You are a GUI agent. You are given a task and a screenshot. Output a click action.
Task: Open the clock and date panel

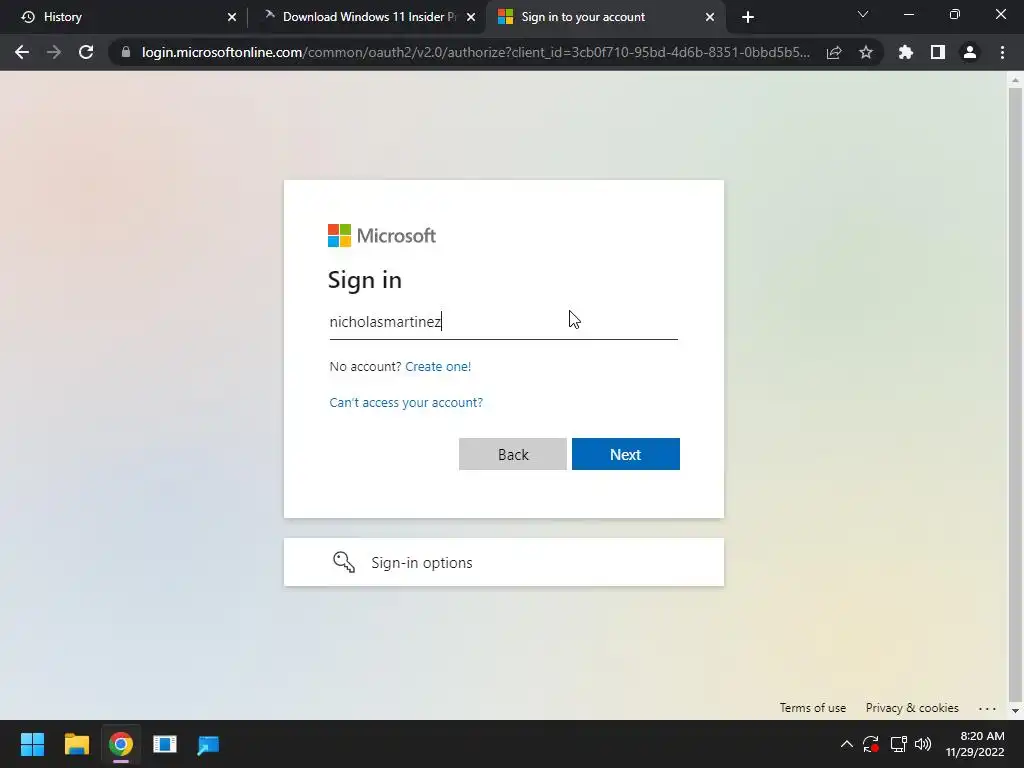click(x=975, y=744)
